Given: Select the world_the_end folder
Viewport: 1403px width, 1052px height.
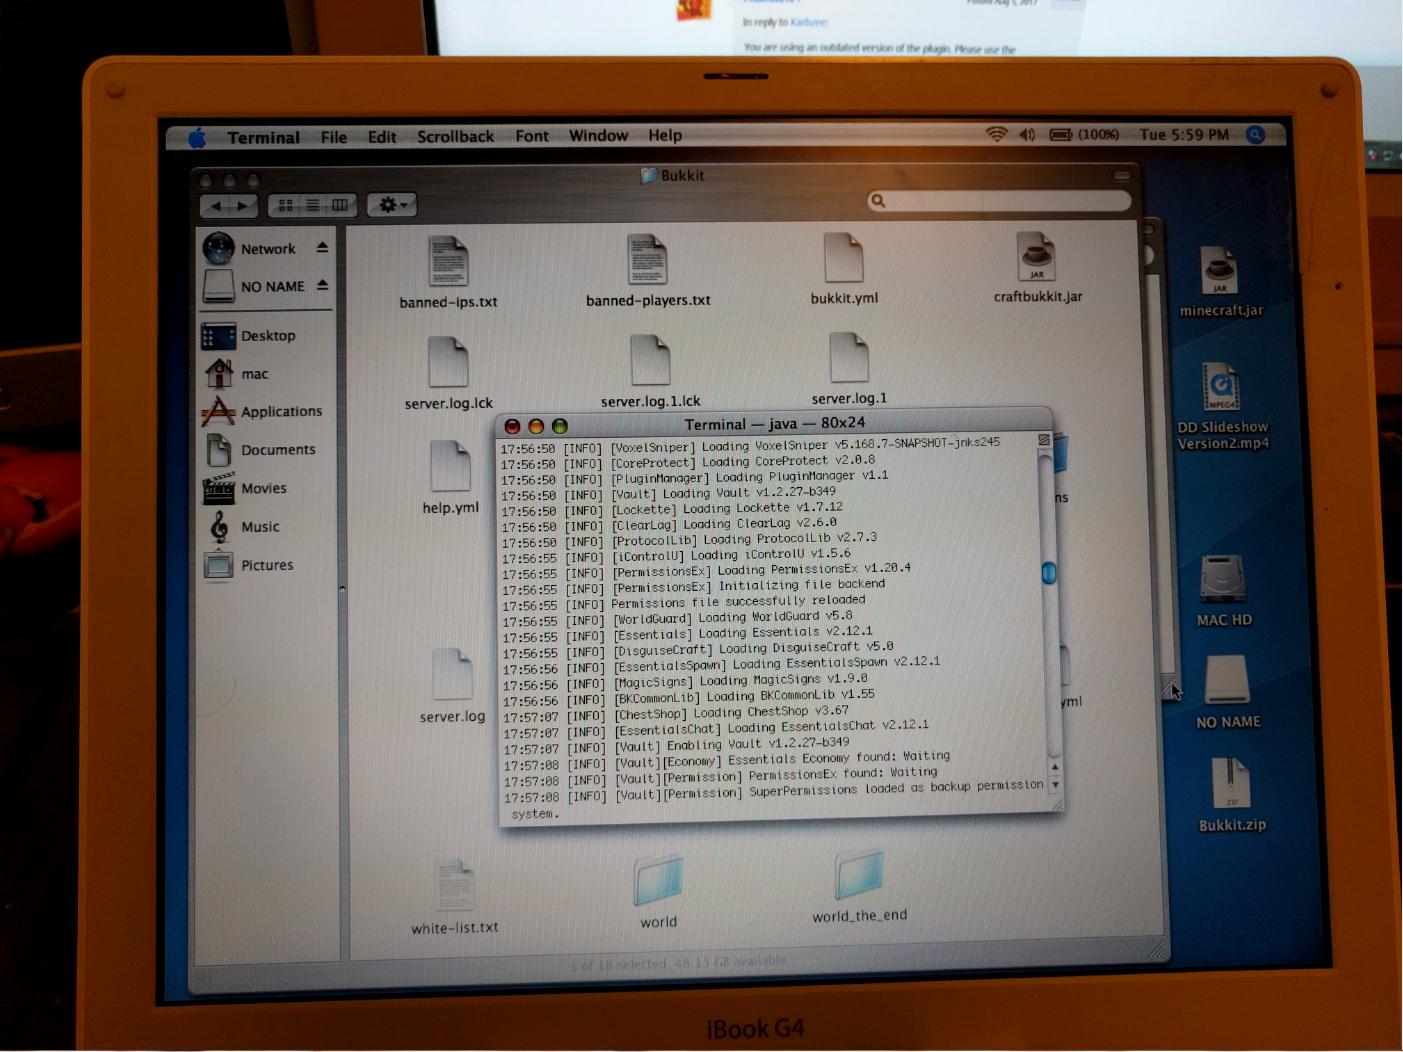Looking at the screenshot, I should coord(859,887).
